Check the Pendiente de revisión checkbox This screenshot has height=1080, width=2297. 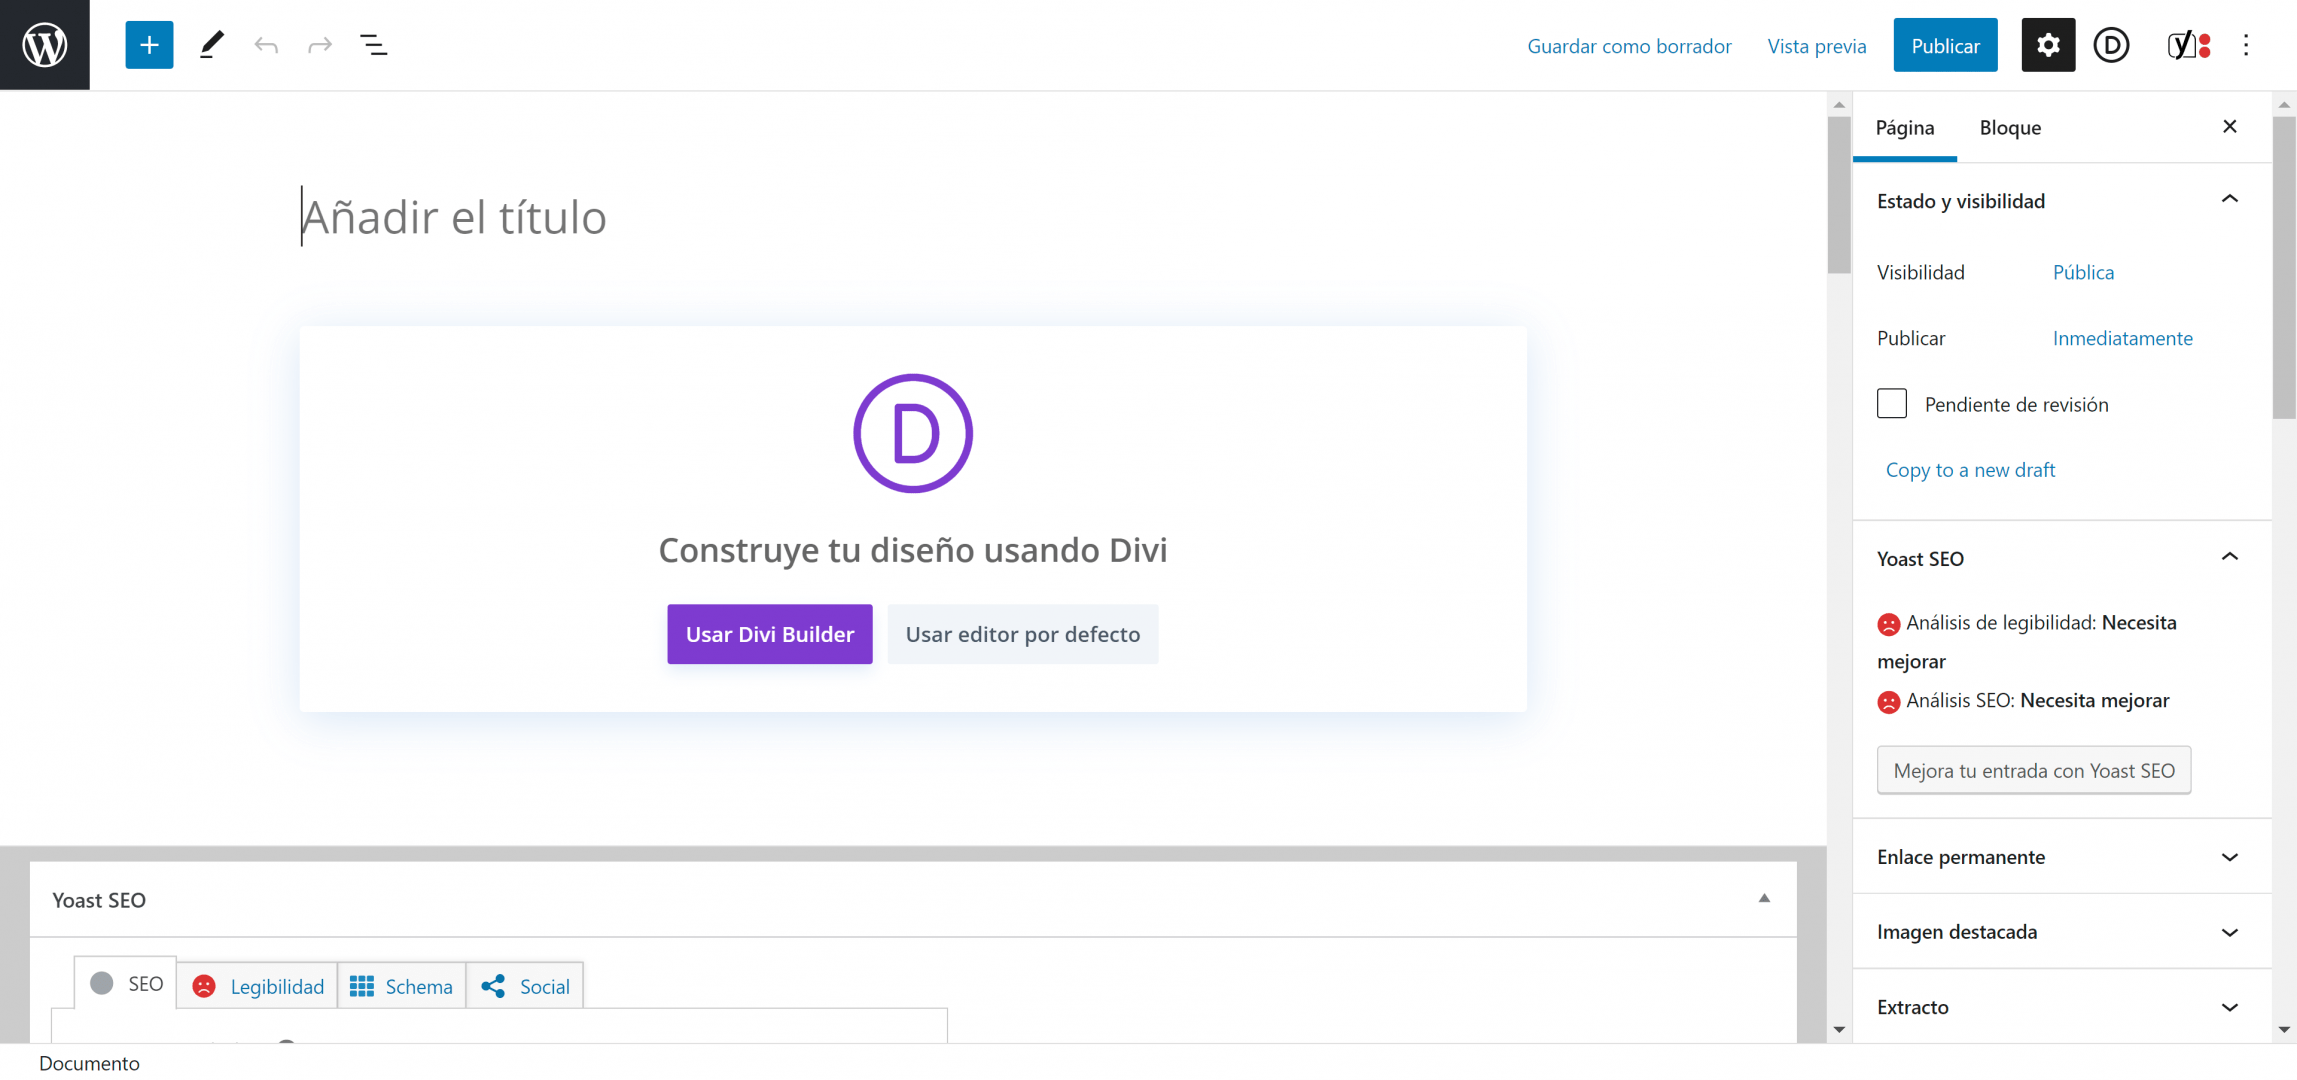coord(1891,403)
